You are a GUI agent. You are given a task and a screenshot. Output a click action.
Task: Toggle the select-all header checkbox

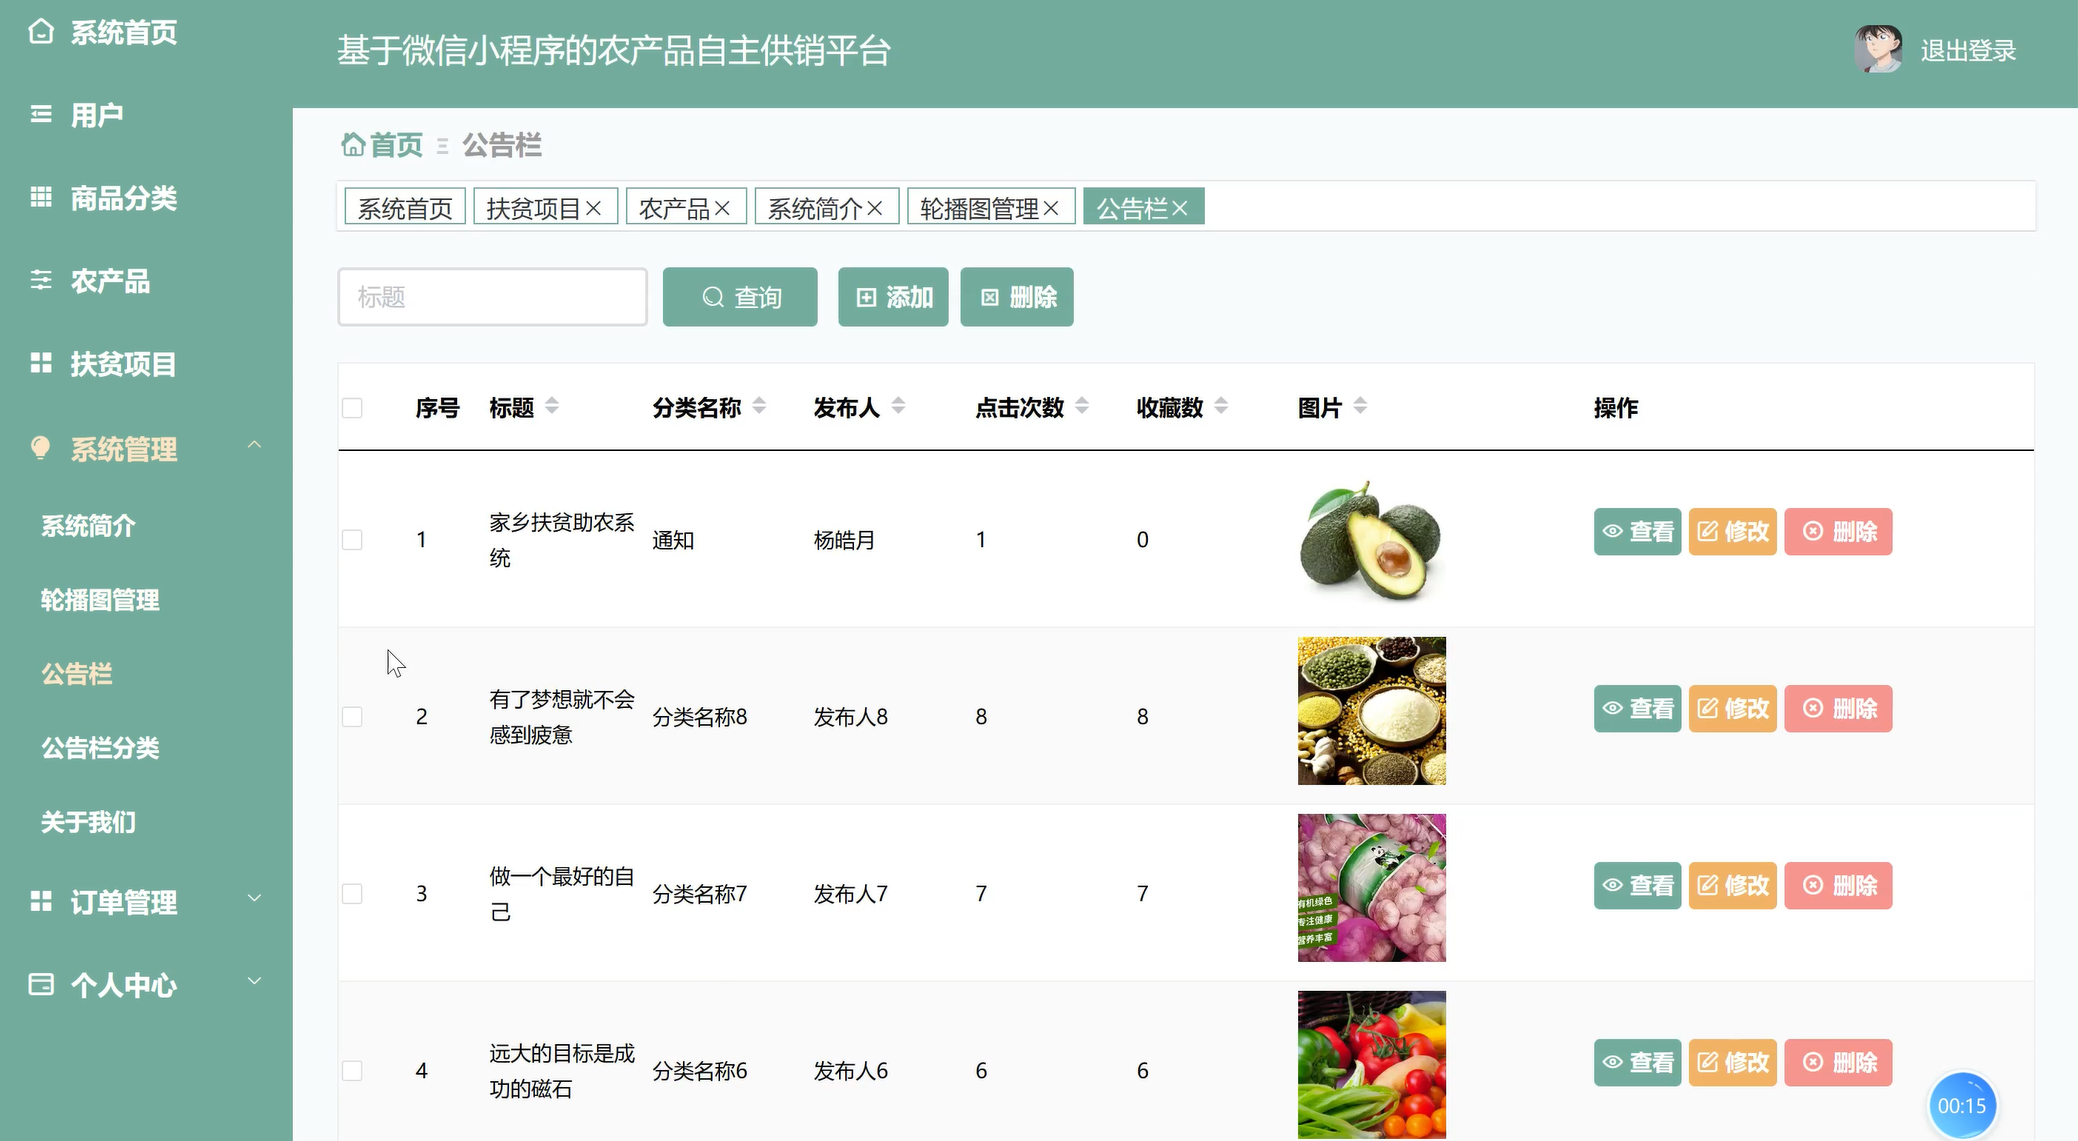[x=352, y=408]
